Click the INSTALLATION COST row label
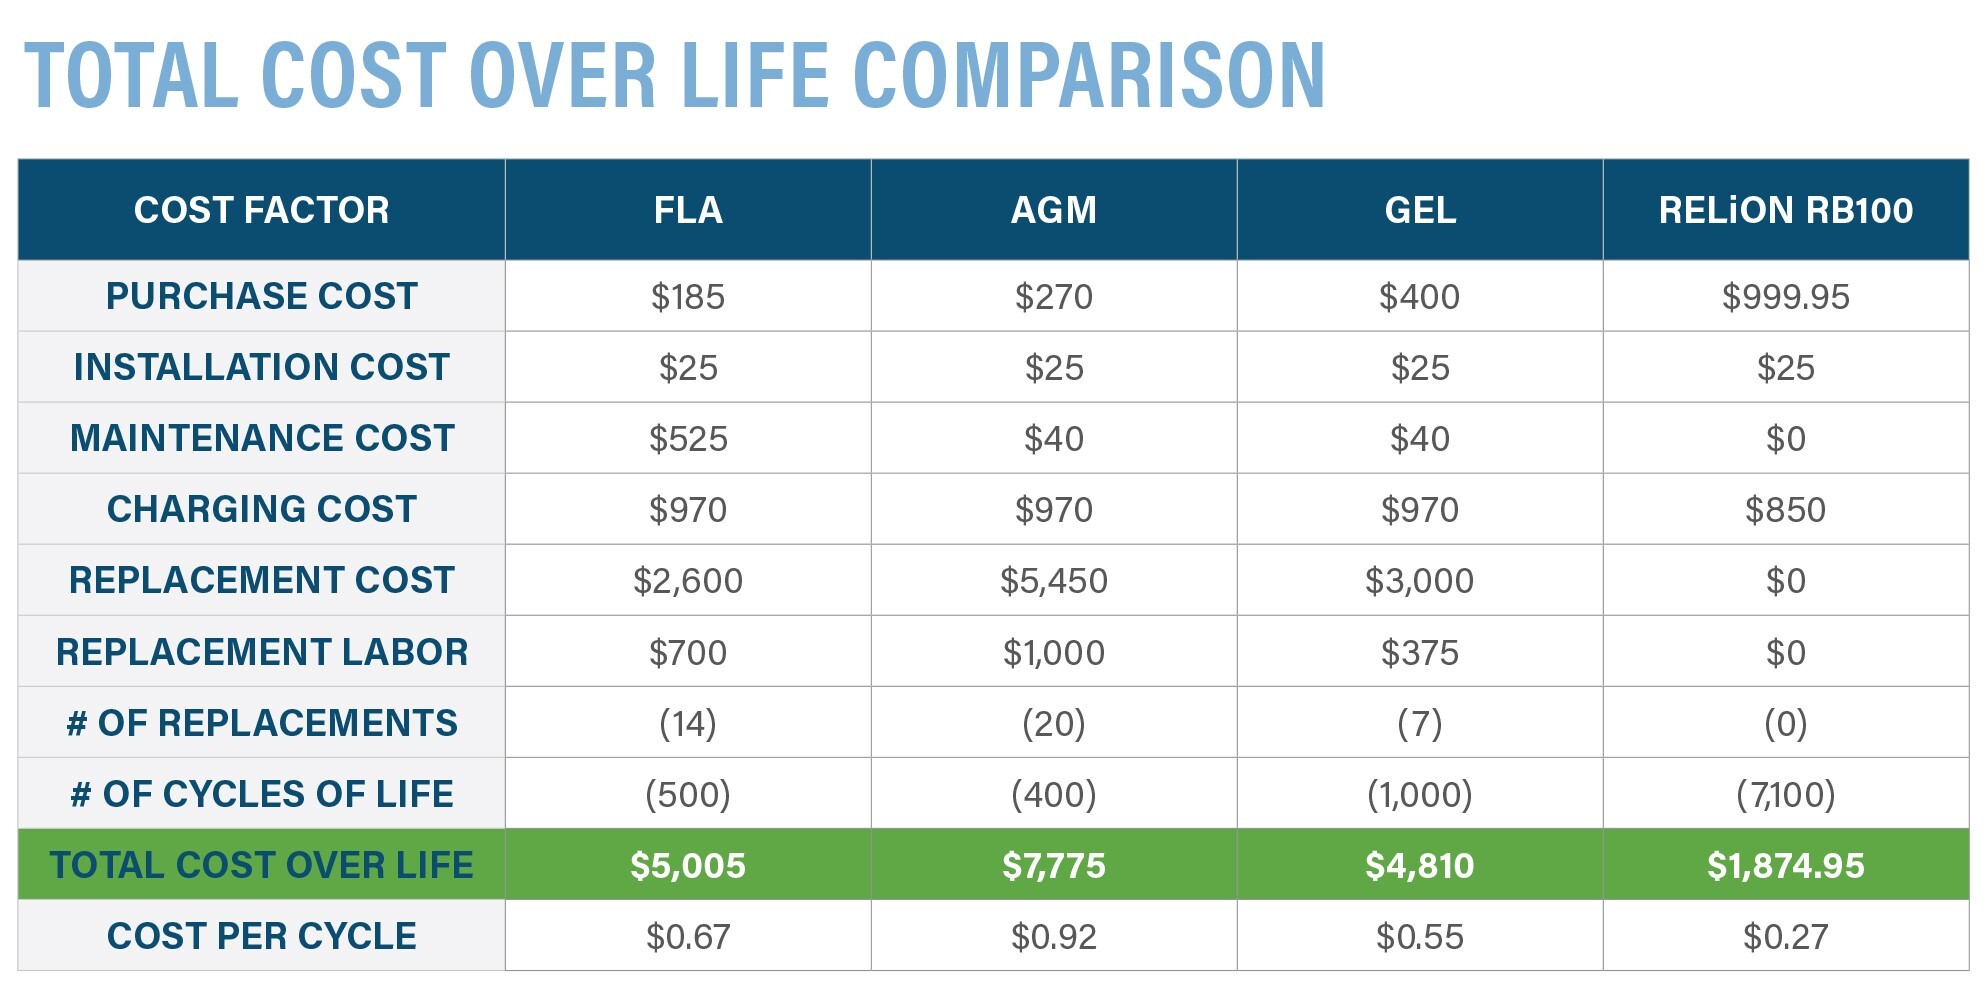The height and width of the screenshot is (999, 1988). (261, 367)
